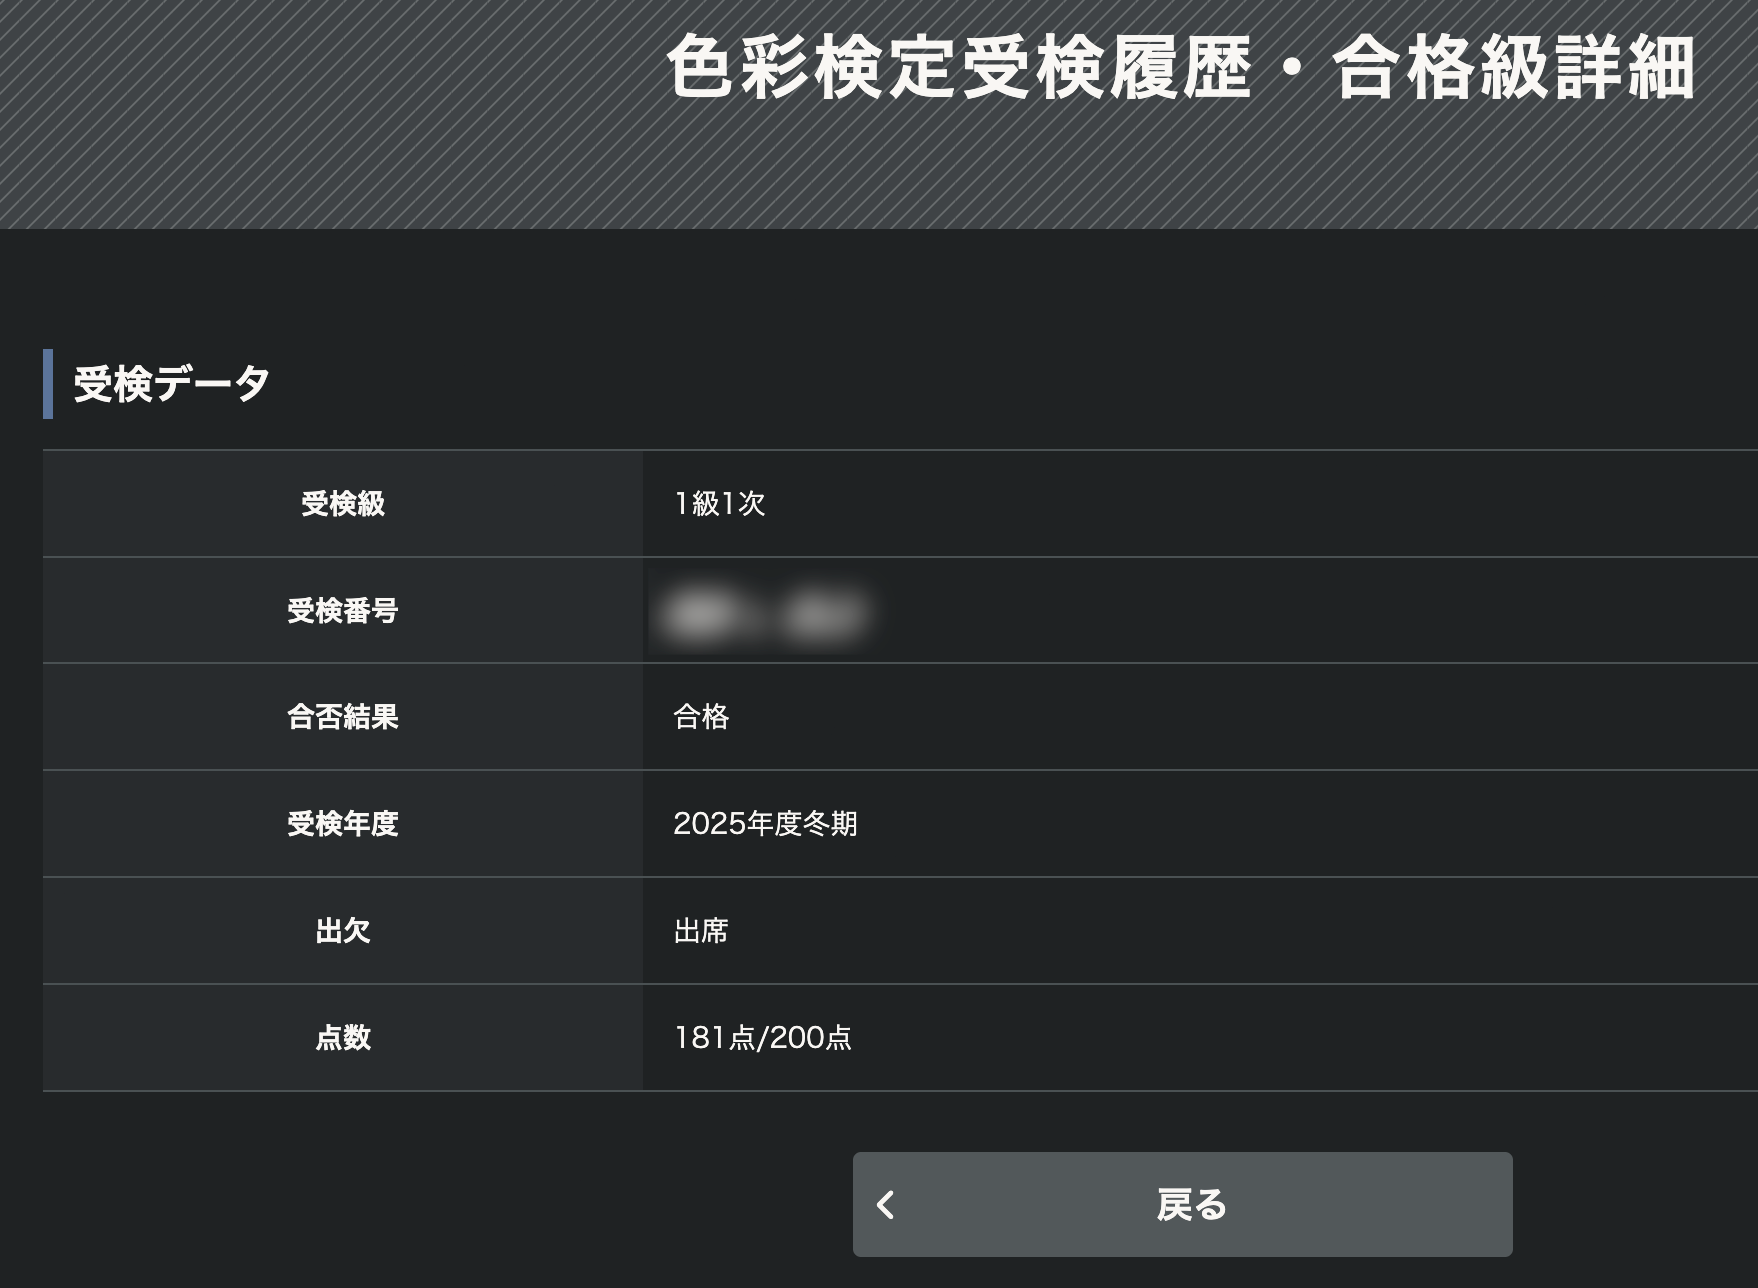Select the 1級1次 value
This screenshot has width=1758, height=1288.
click(720, 504)
